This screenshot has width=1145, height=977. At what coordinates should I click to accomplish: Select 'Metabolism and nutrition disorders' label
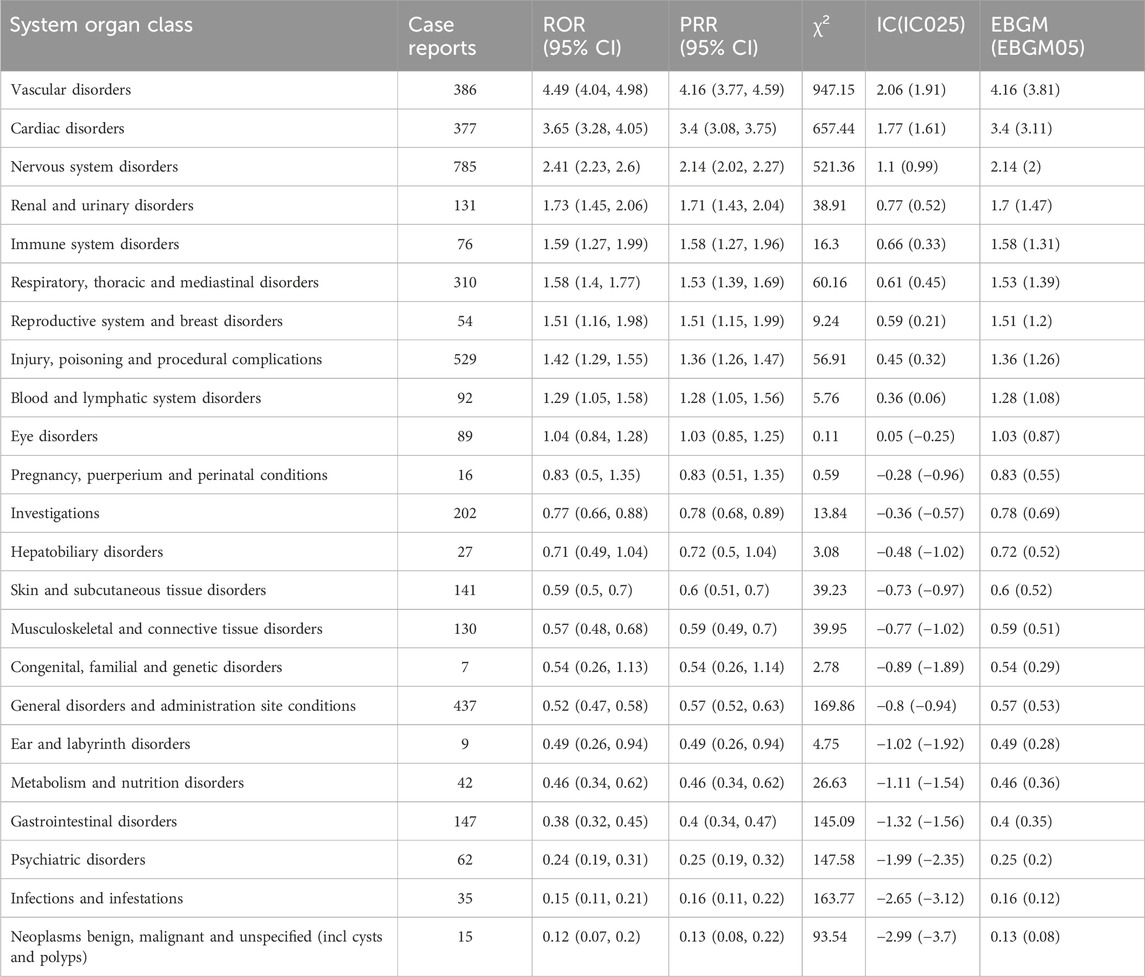click(x=127, y=783)
